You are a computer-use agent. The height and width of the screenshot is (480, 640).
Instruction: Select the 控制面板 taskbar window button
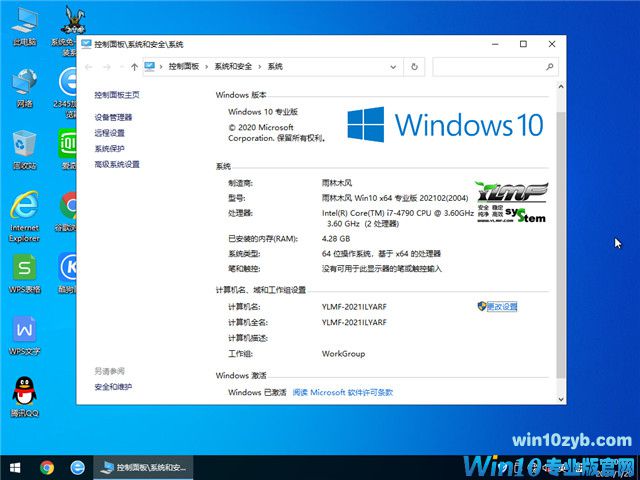[x=143, y=467]
